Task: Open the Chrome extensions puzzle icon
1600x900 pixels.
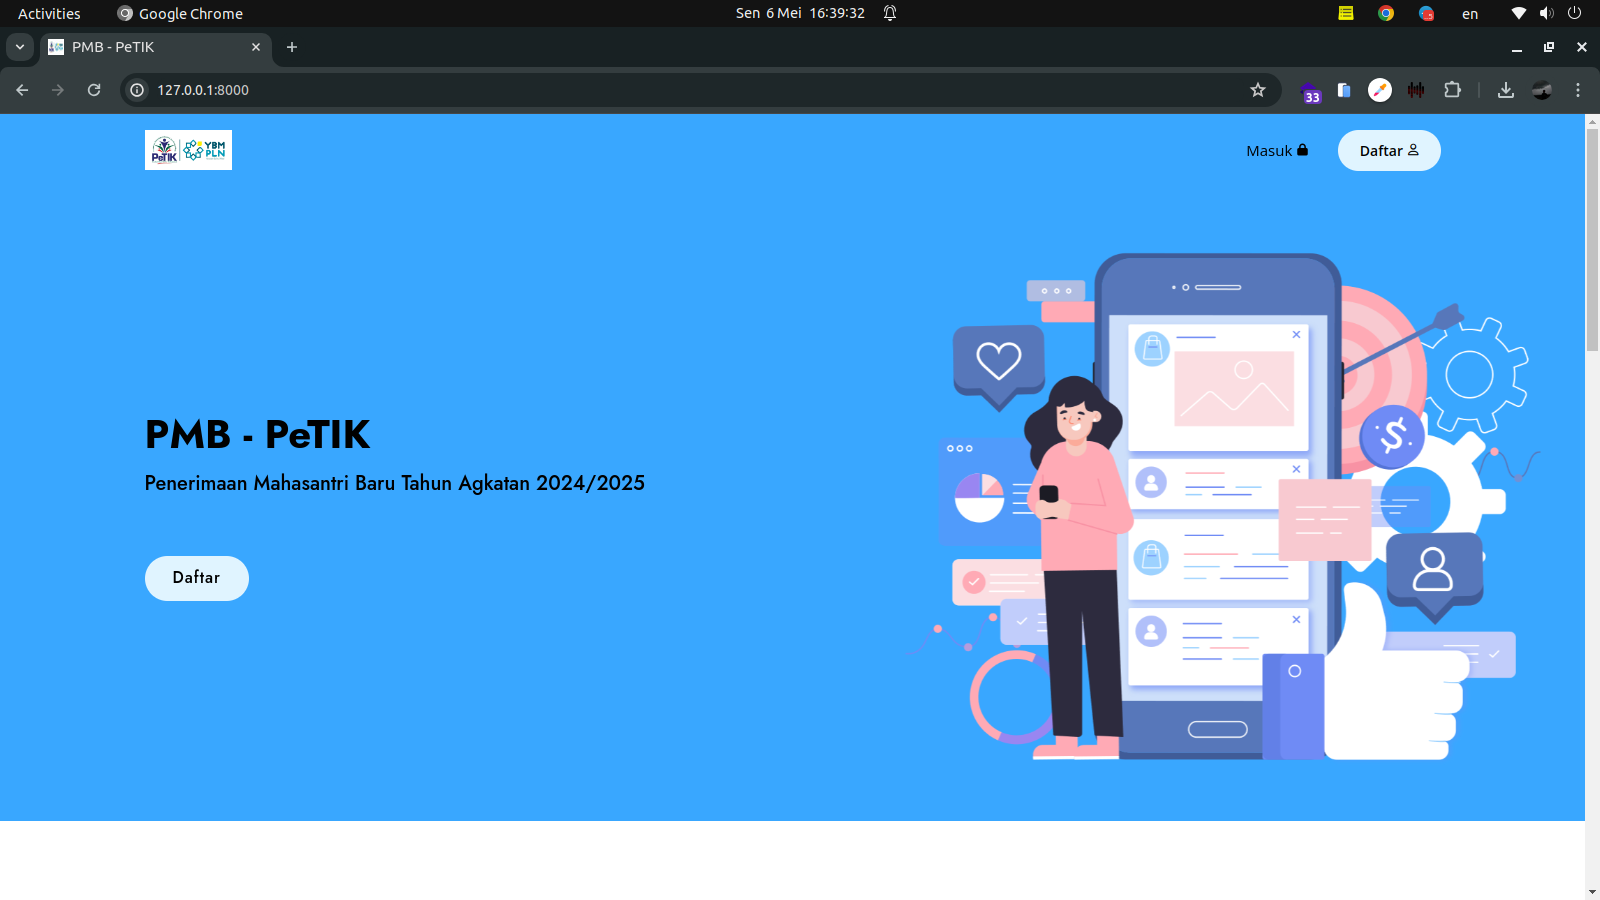Action: [1452, 90]
